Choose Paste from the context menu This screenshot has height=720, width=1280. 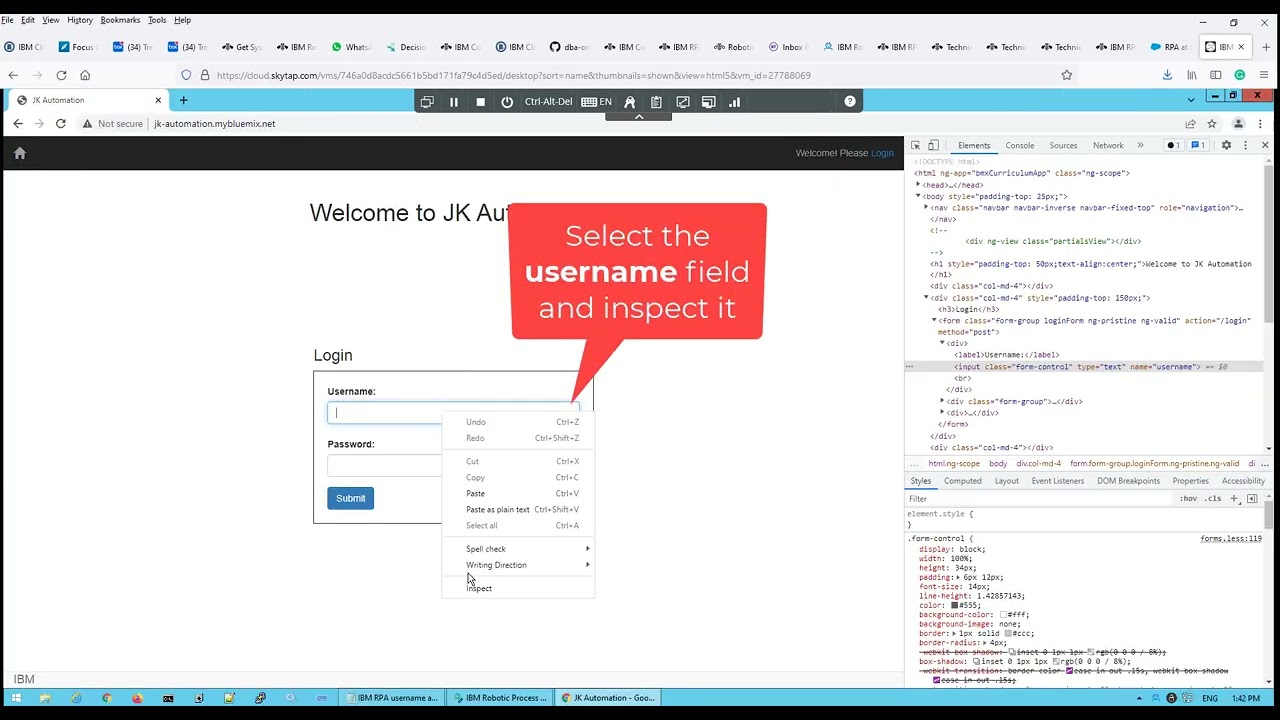518,493
